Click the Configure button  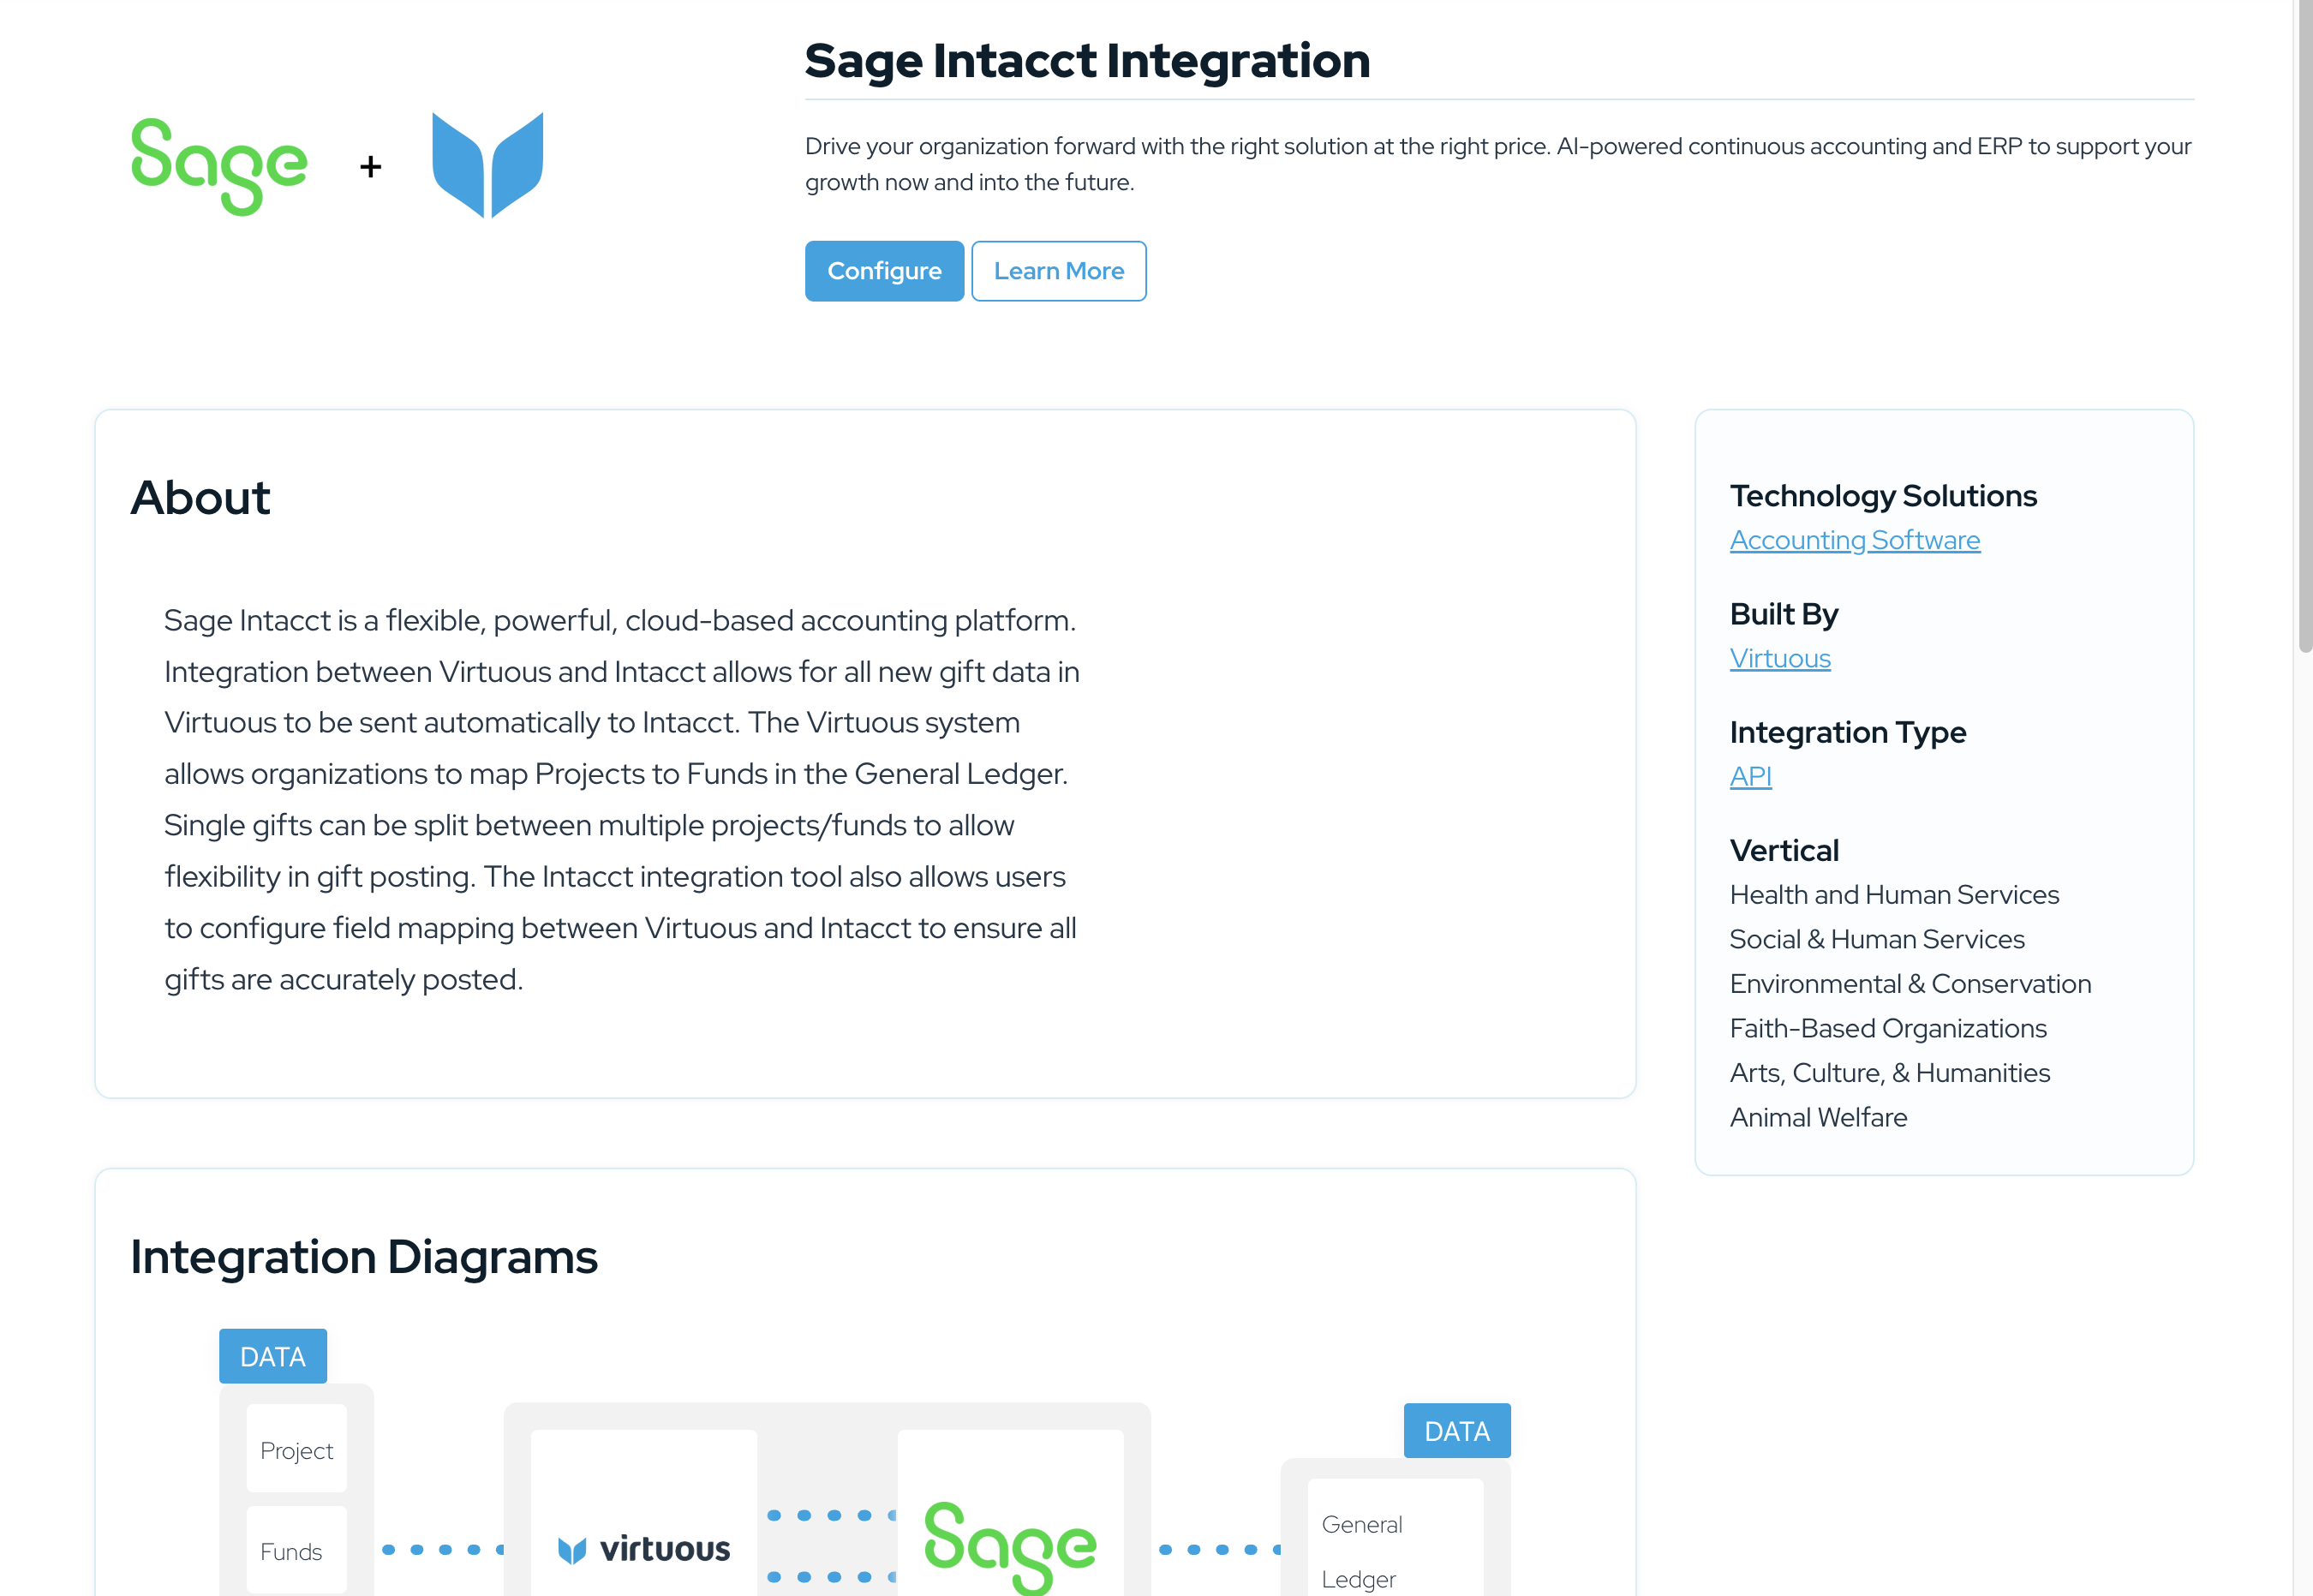point(884,271)
